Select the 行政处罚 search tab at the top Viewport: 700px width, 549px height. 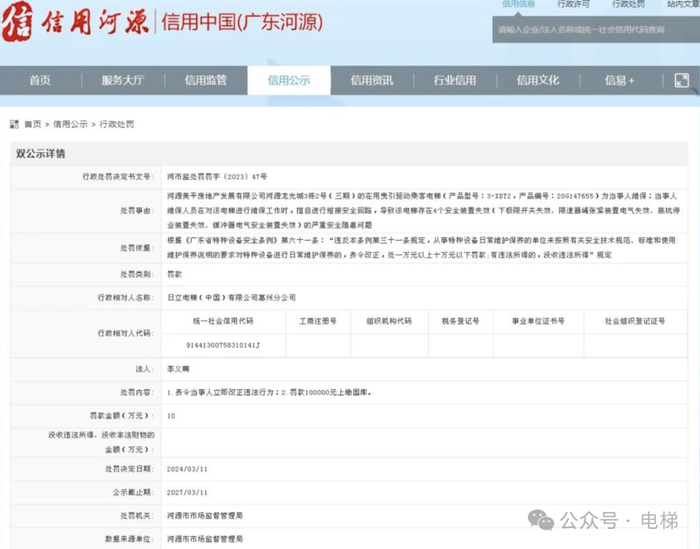pos(628,4)
